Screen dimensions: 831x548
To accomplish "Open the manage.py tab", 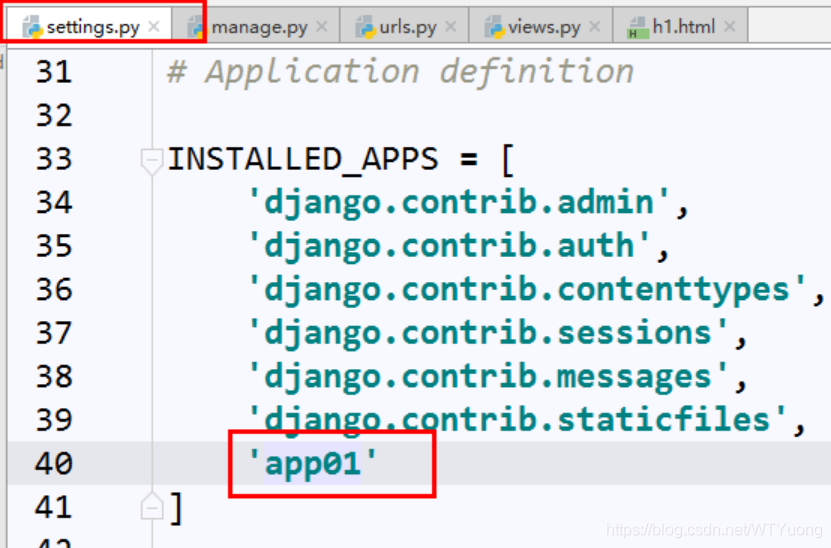I will pyautogui.click(x=257, y=26).
